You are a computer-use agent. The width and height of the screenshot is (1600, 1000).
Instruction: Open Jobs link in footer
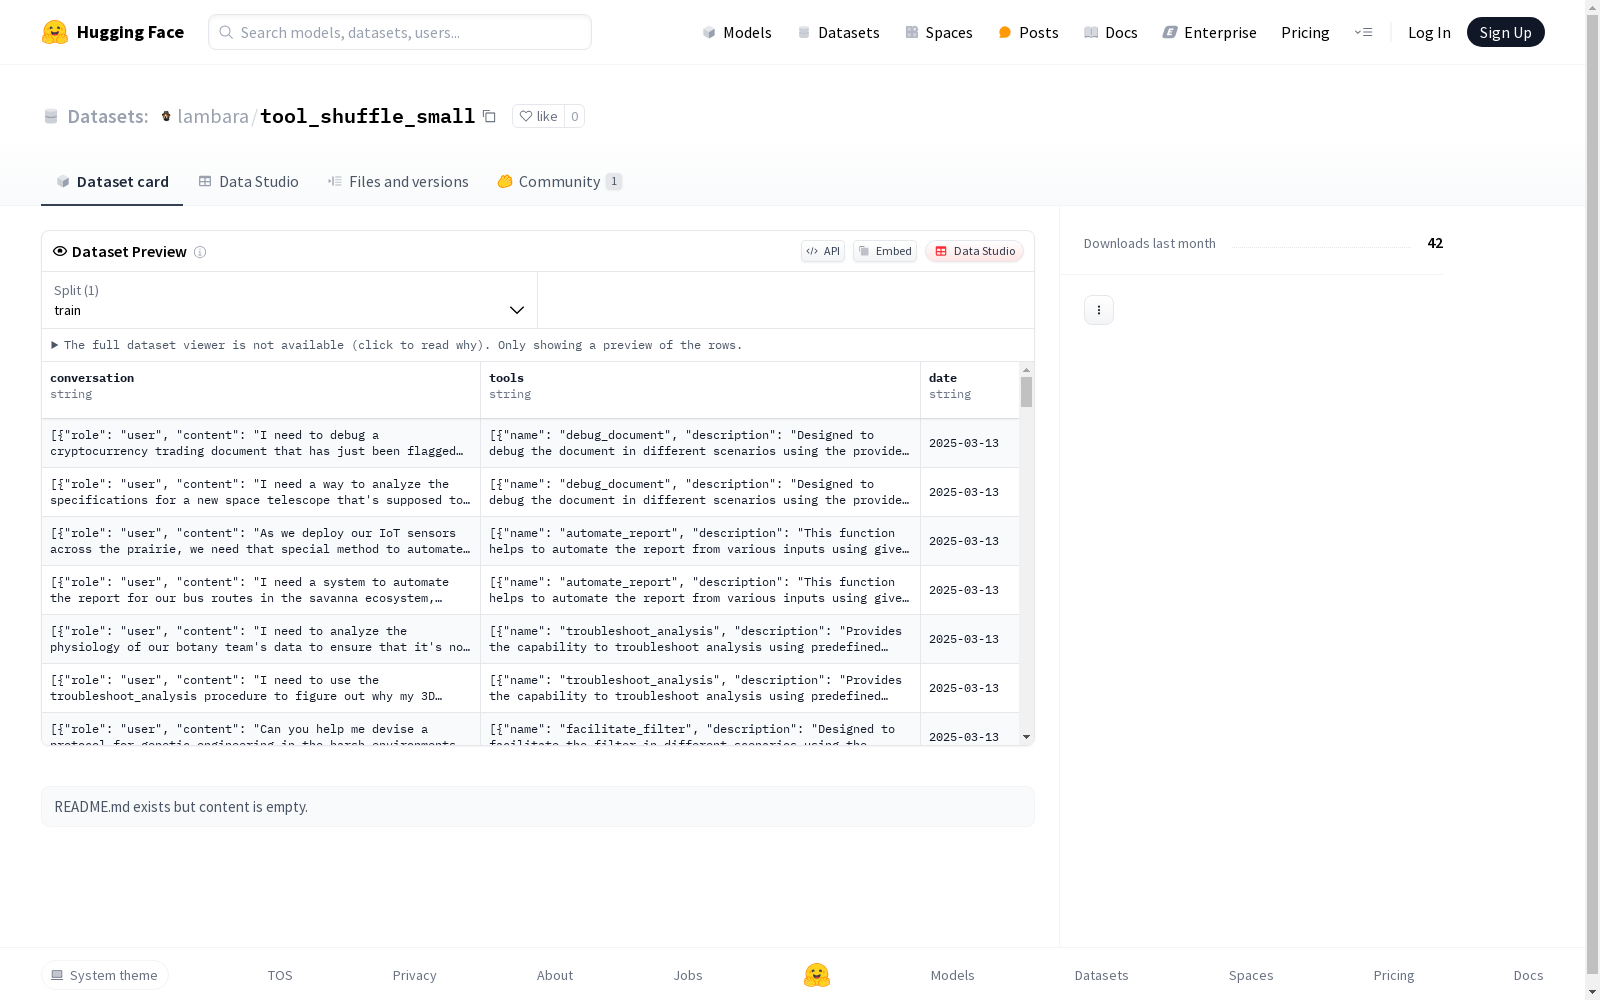click(688, 975)
